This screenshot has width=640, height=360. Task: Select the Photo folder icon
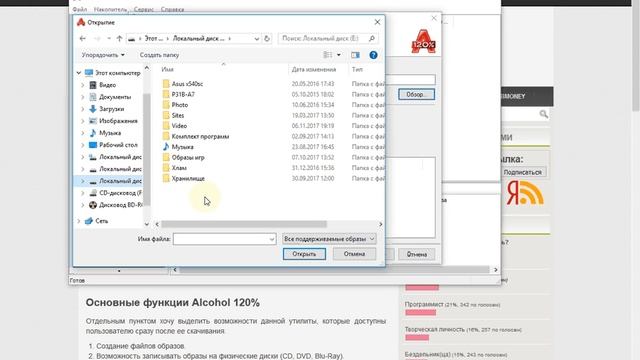click(166, 105)
